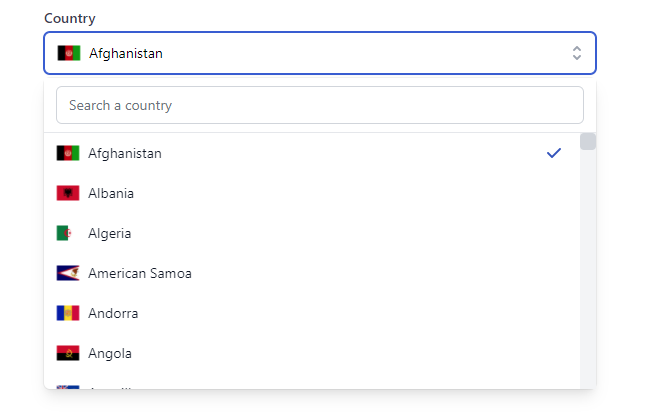
Task: Choose Angola from the country list
Action: pyautogui.click(x=110, y=353)
